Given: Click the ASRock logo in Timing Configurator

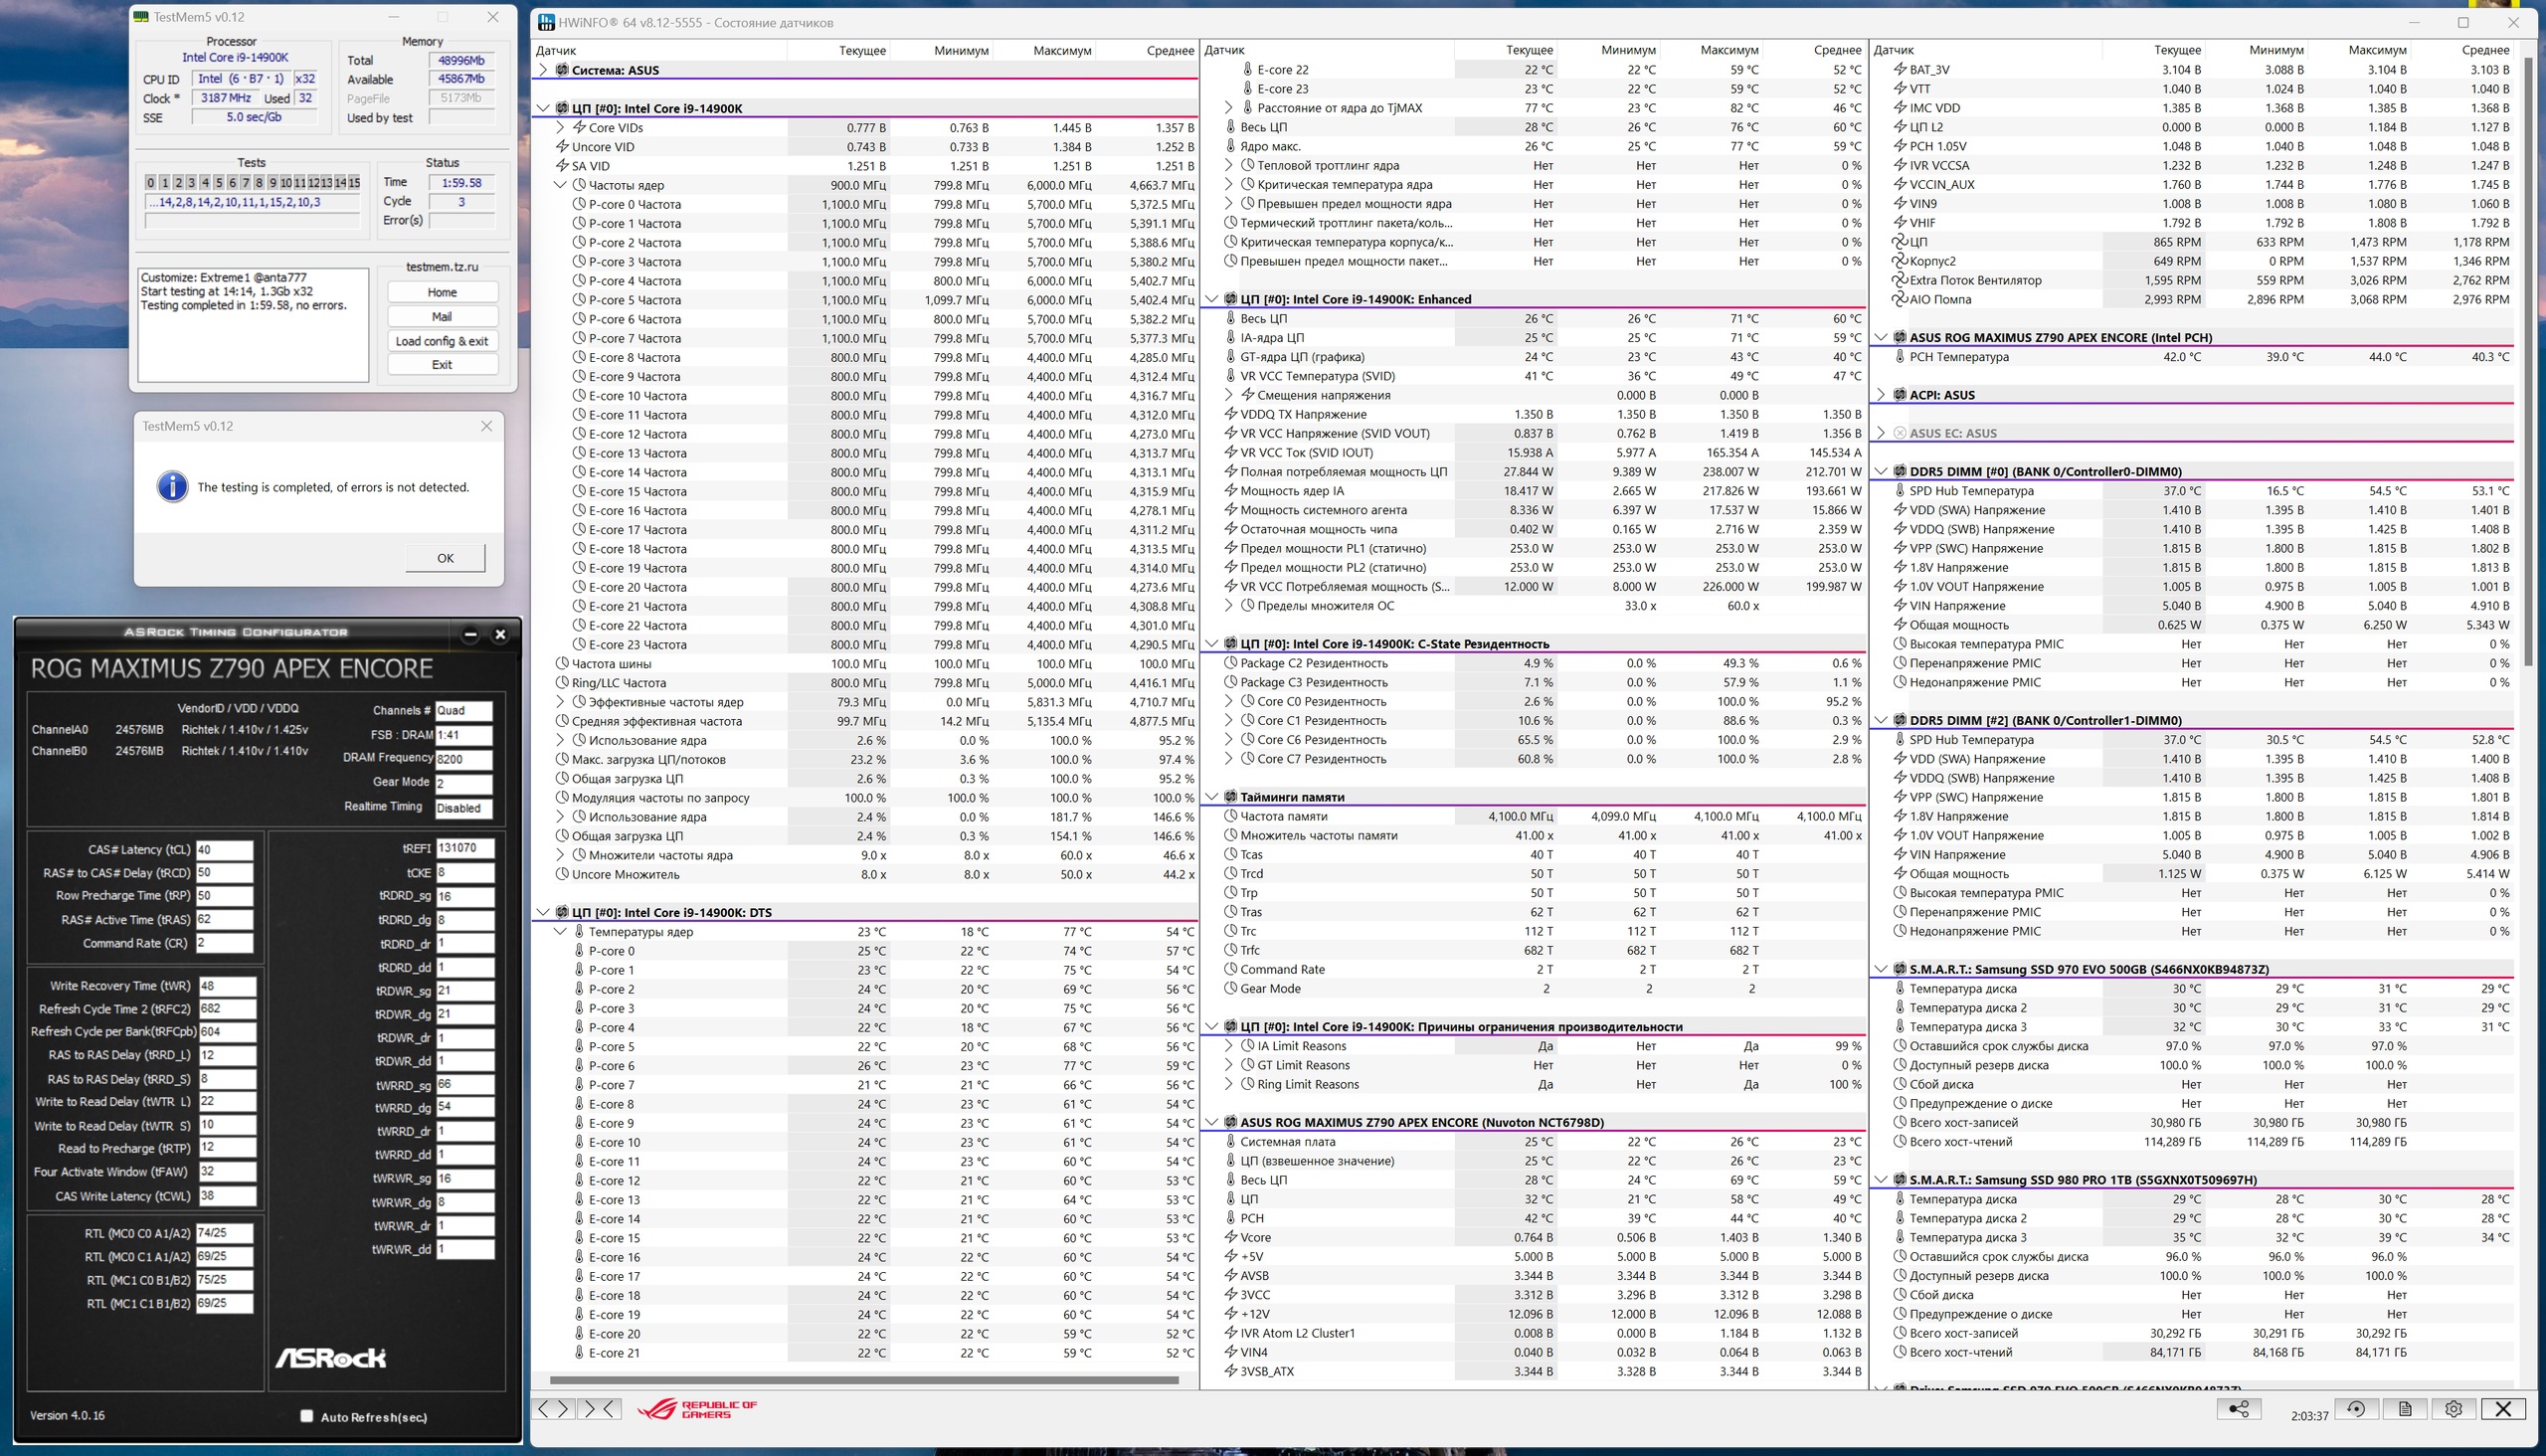Looking at the screenshot, I should [331, 1357].
